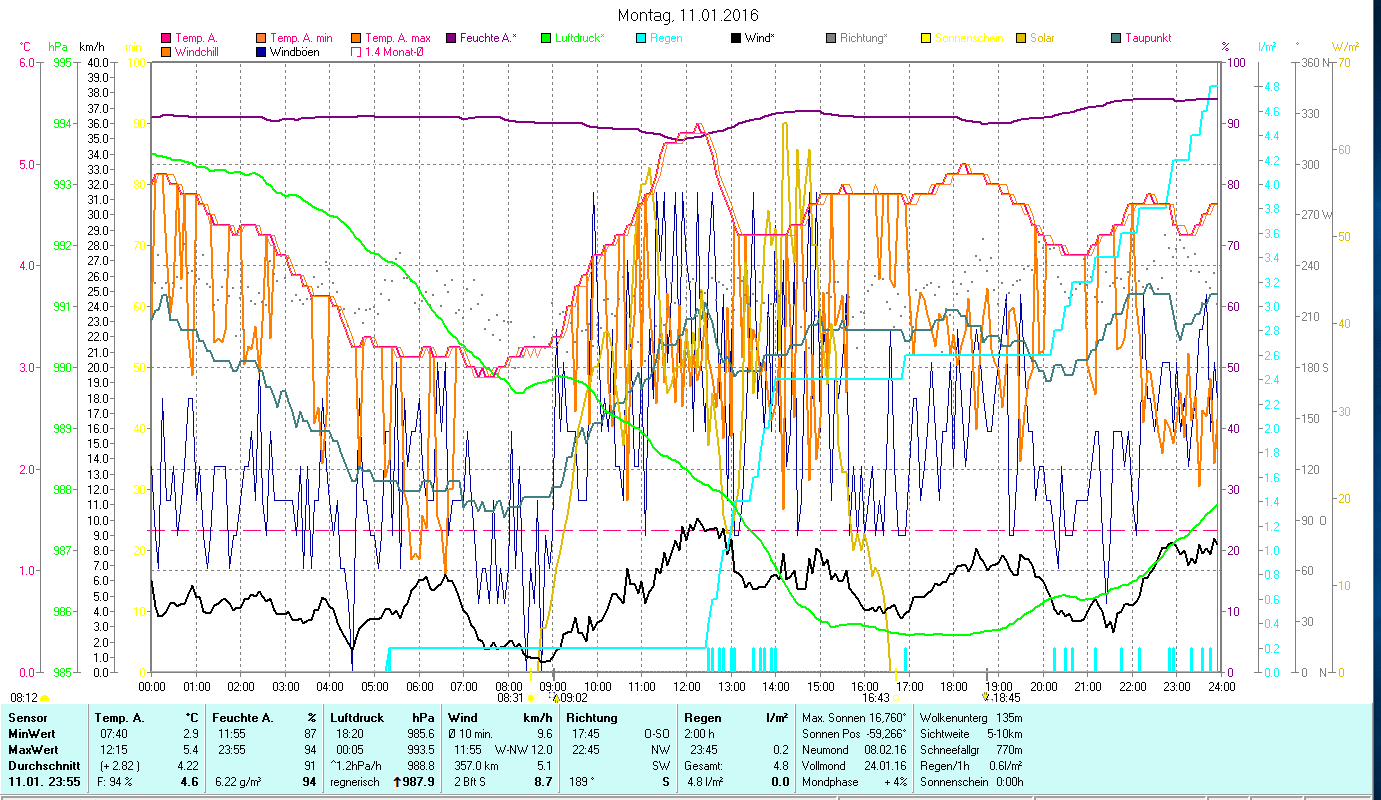Viewport: 1381px width, 800px height.
Task: Click the Temp. A. max legend swatch
Action: coord(356,38)
